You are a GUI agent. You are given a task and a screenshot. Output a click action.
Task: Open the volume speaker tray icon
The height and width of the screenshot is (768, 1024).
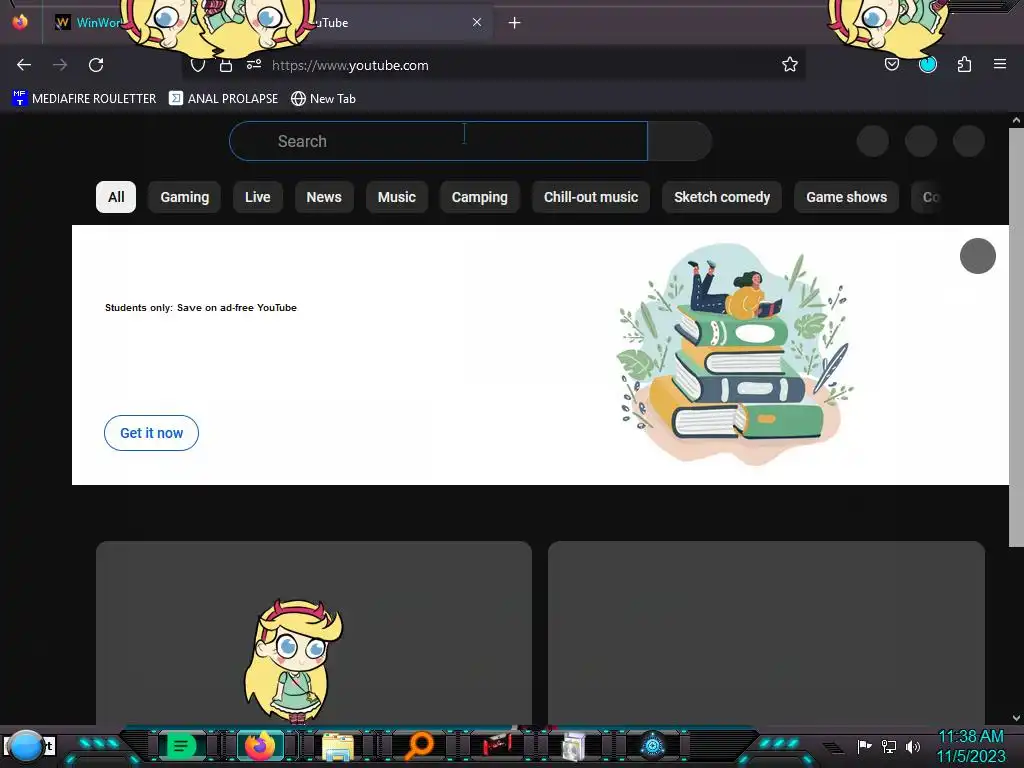(x=912, y=746)
